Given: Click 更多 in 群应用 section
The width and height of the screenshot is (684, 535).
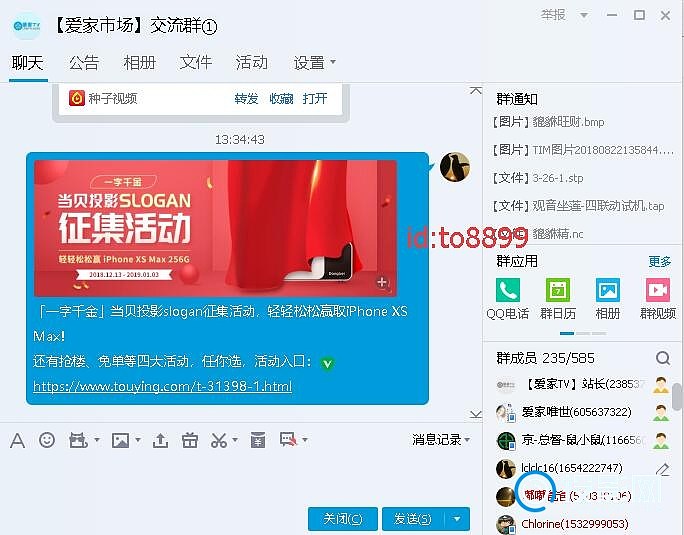Looking at the screenshot, I should pyautogui.click(x=660, y=261).
